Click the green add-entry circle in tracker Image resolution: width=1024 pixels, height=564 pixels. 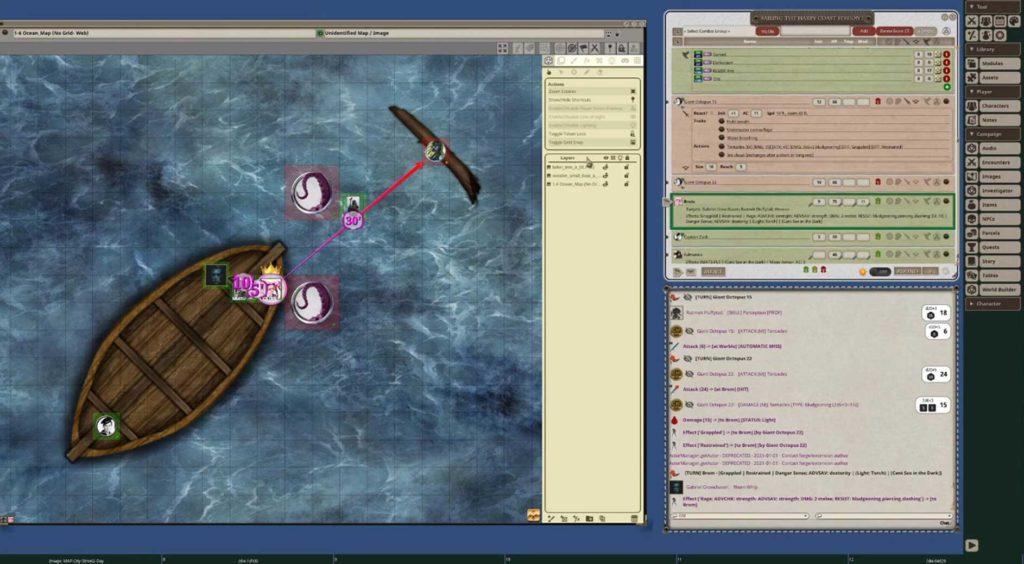[x=947, y=87]
